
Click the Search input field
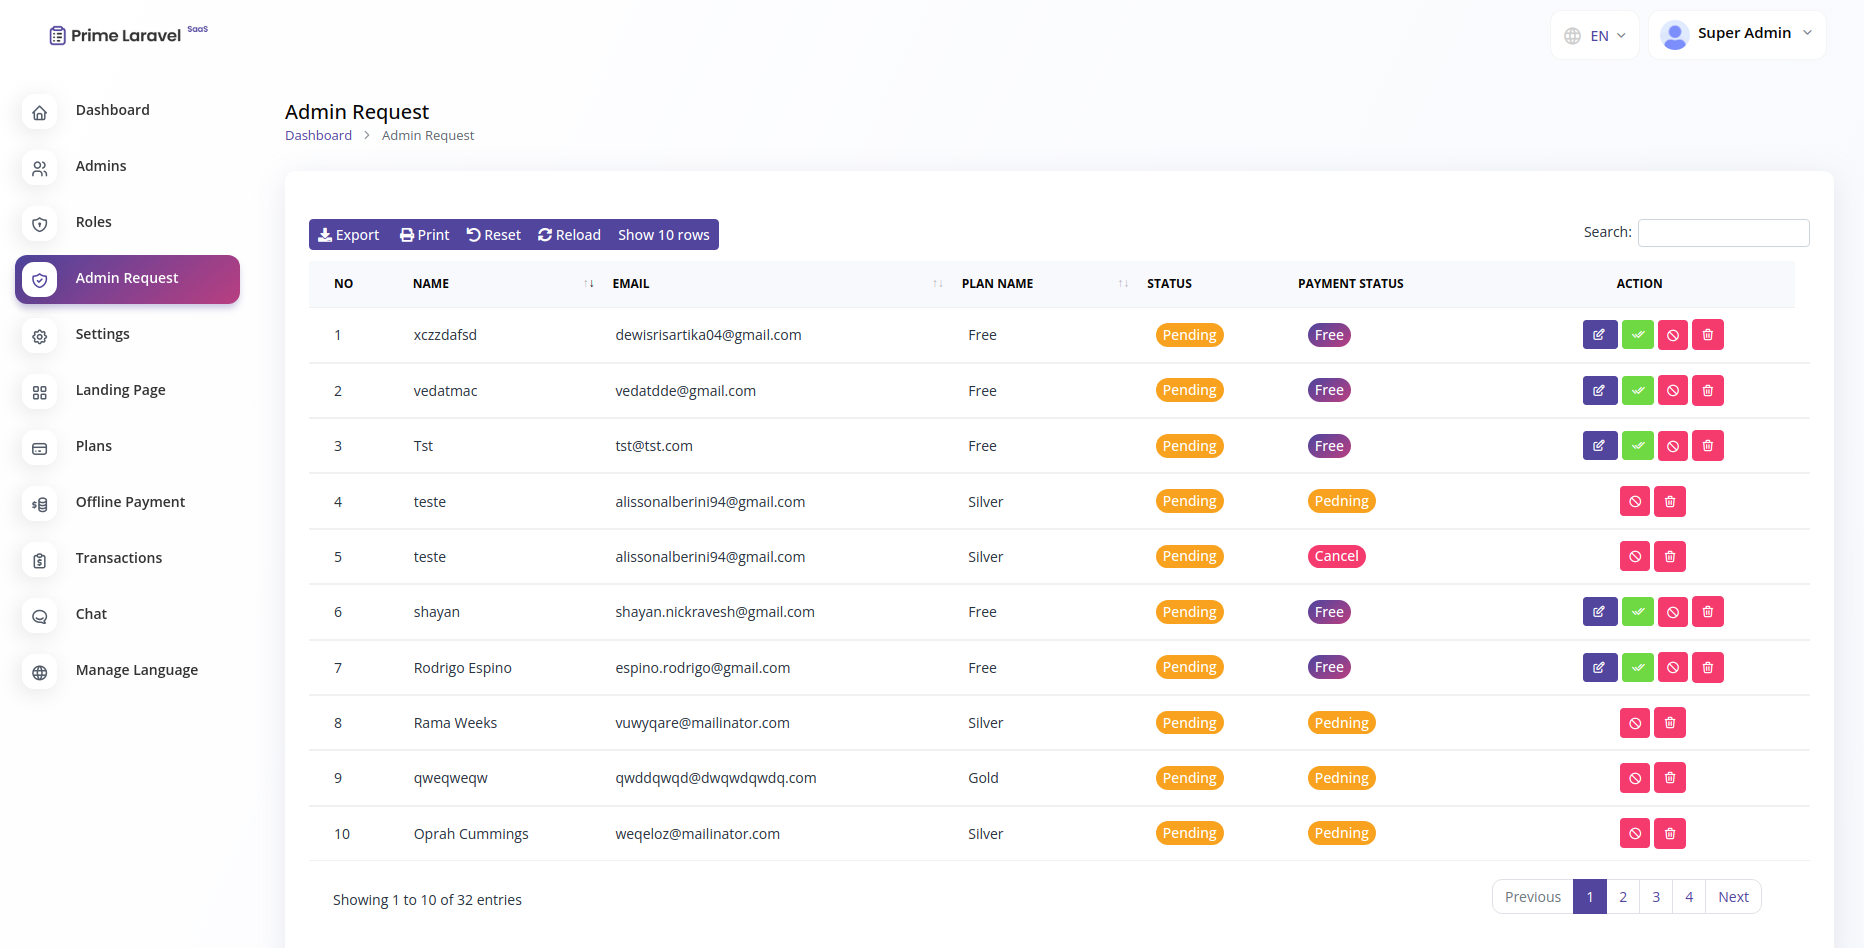pyautogui.click(x=1723, y=232)
